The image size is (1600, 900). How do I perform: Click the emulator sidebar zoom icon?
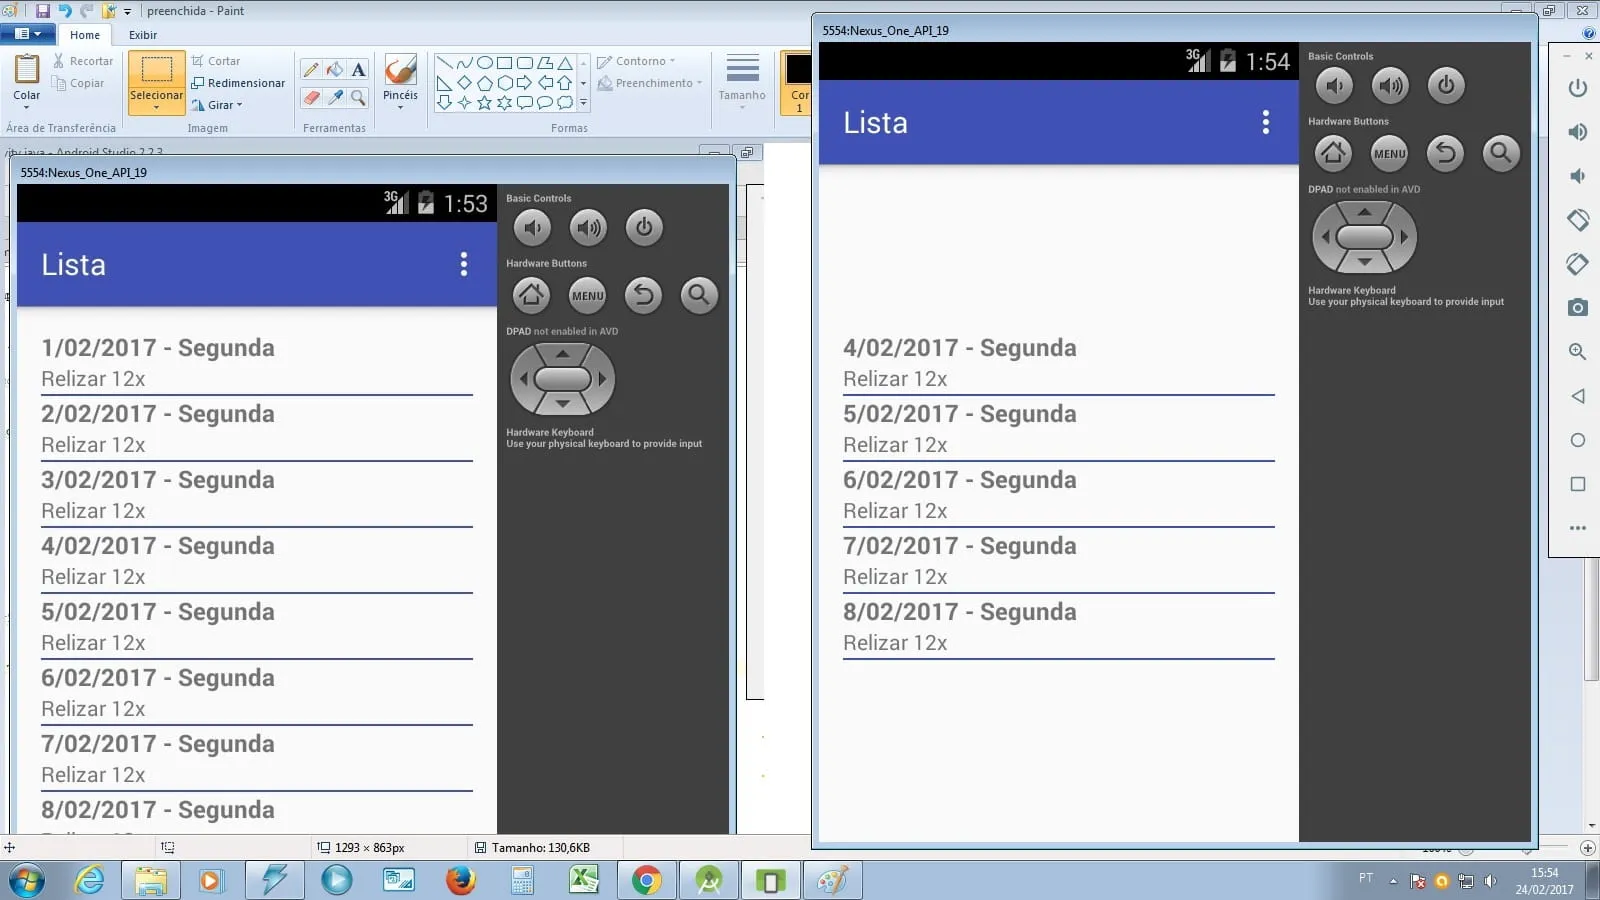[1578, 352]
